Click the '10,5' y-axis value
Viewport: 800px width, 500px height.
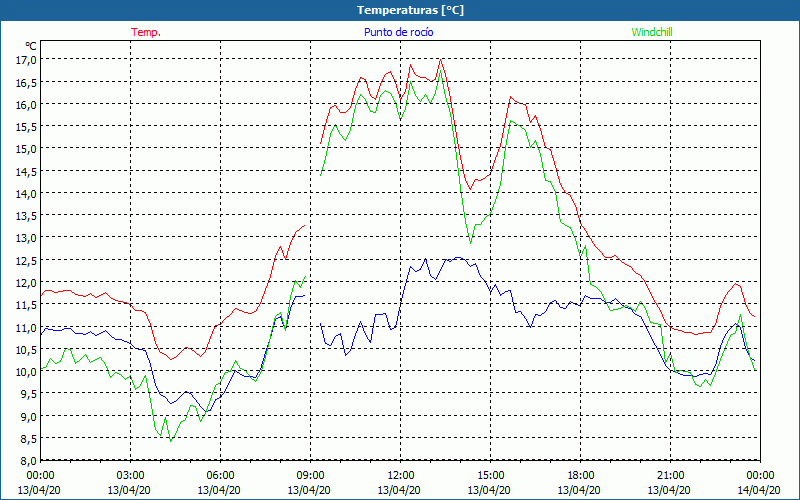pyautogui.click(x=27, y=349)
